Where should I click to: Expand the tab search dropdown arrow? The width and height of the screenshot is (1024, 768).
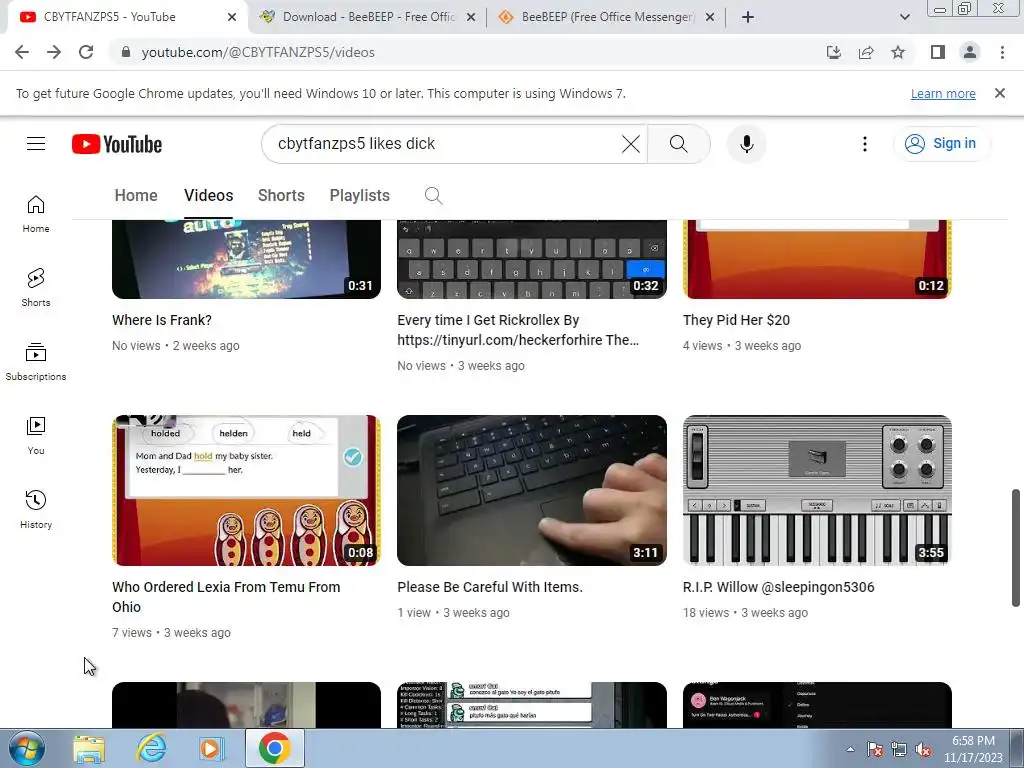(904, 17)
